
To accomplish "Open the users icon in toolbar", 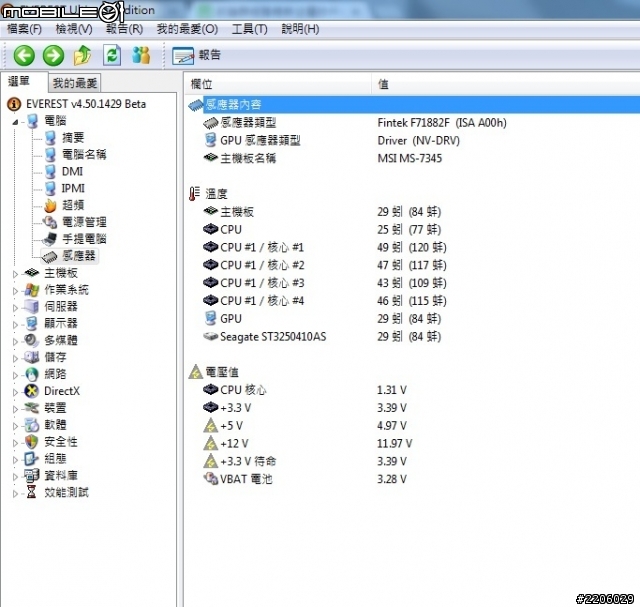I will (141, 56).
